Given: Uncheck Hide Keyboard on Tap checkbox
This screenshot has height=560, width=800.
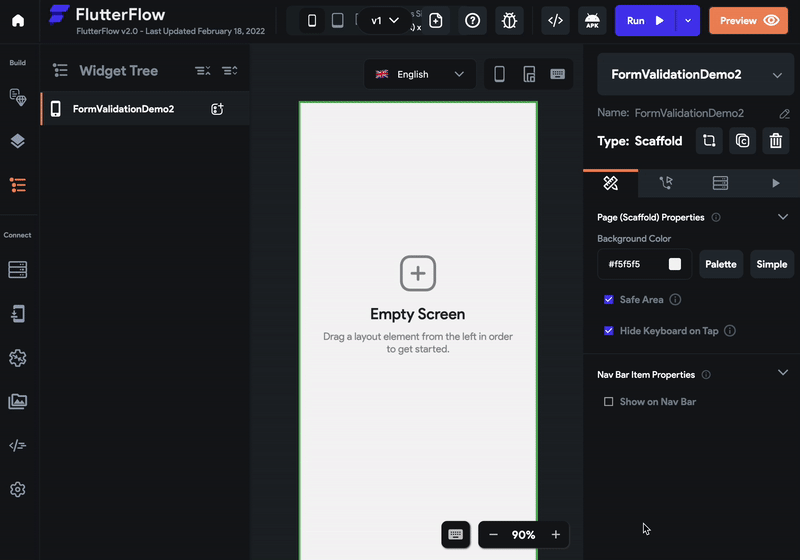Looking at the screenshot, I should pos(609,331).
